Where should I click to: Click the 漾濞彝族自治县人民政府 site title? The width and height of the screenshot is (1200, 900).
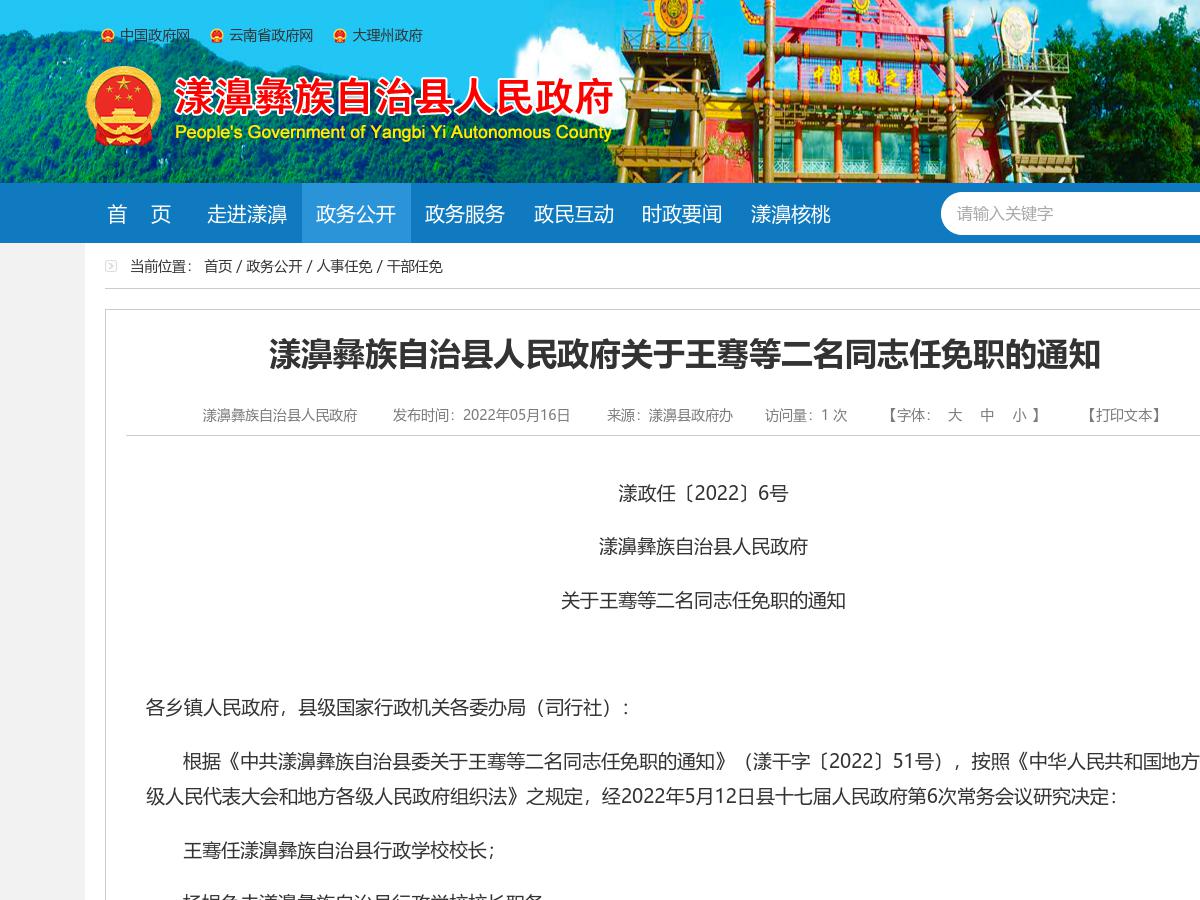click(x=394, y=97)
